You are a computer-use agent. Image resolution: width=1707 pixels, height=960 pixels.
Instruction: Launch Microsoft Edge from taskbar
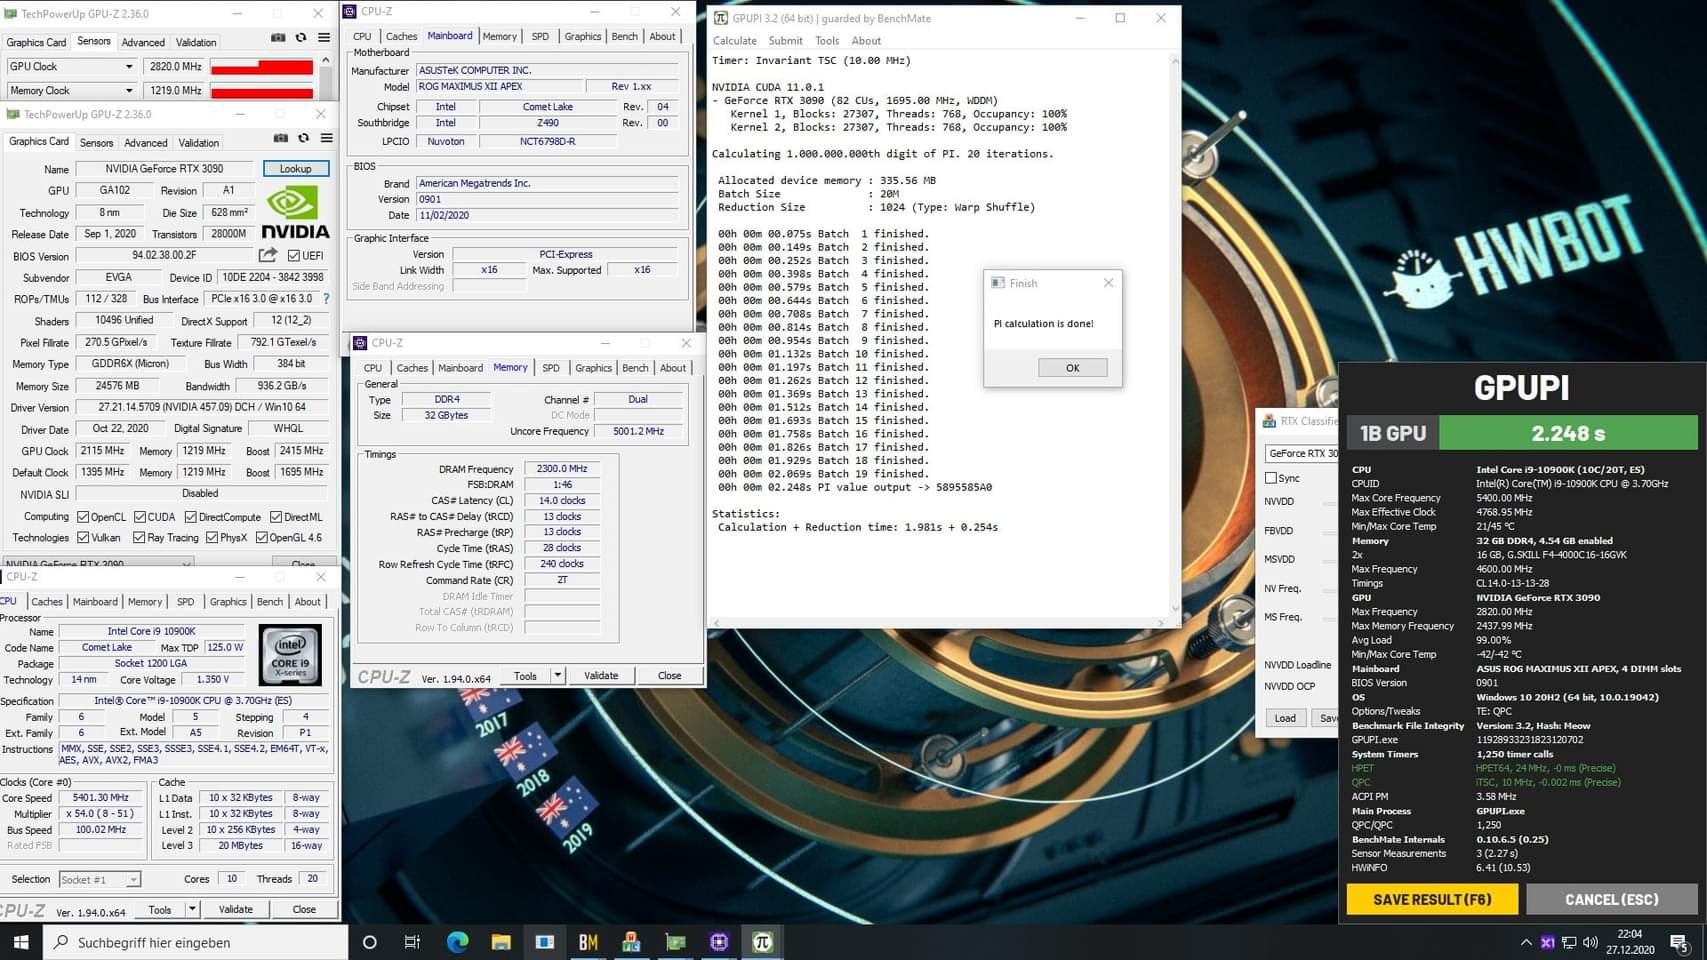click(x=457, y=942)
